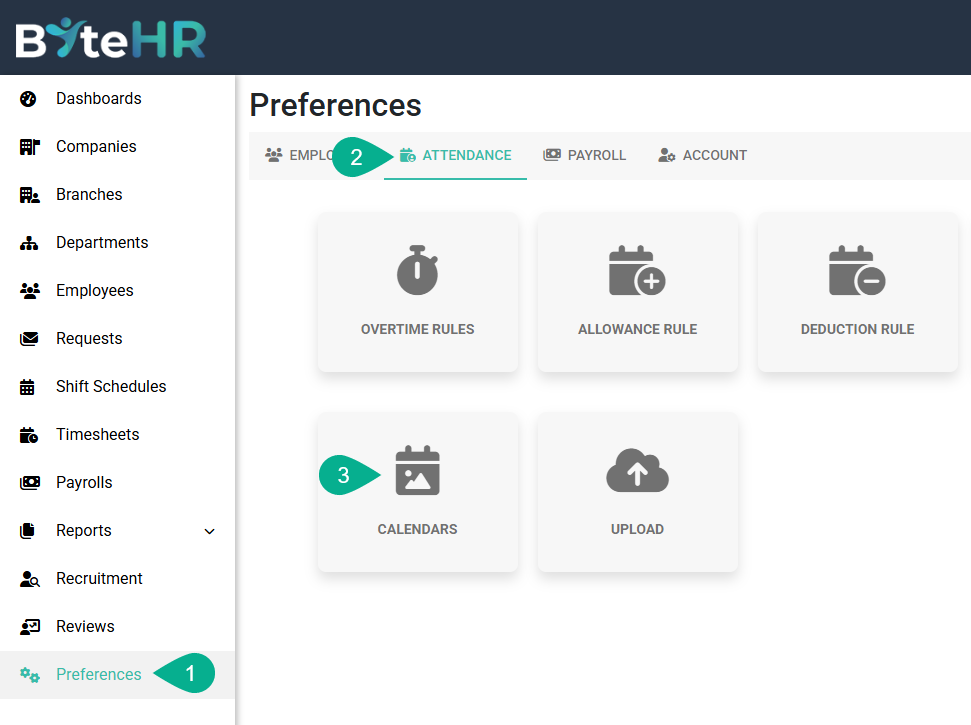Open the ALLOWANCE RULE card label
971x725 pixels.
click(x=637, y=329)
